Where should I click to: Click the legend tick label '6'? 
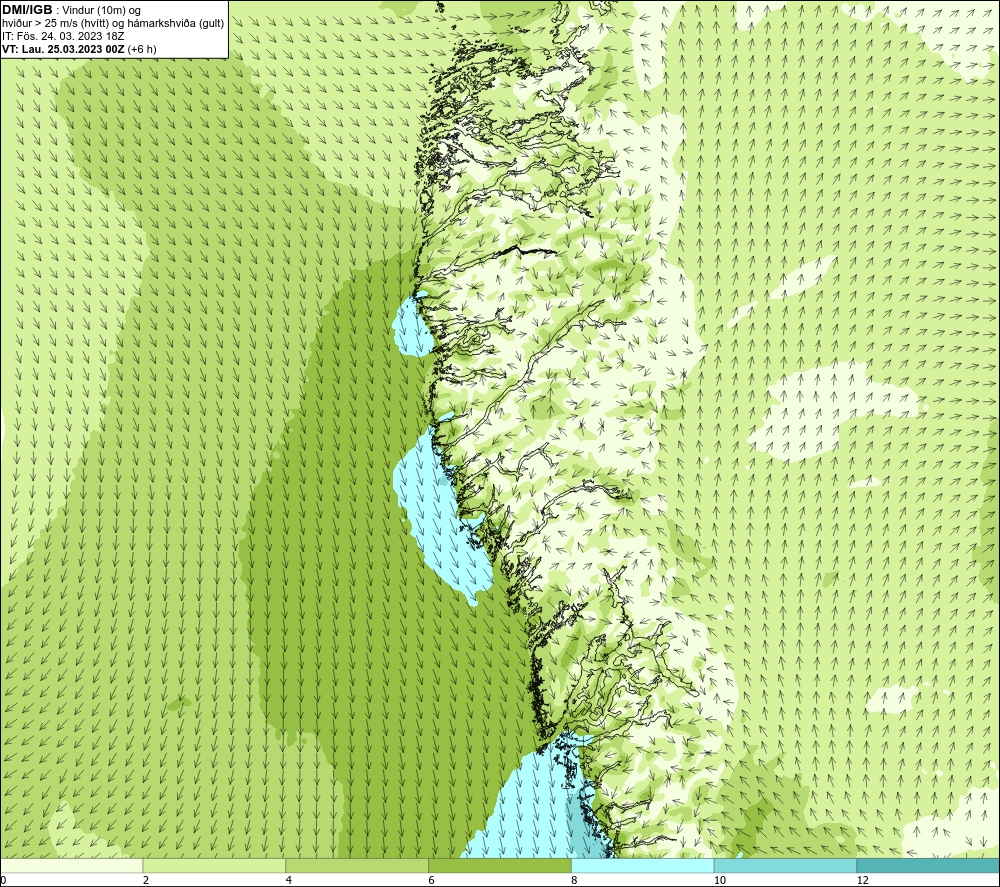pyautogui.click(x=432, y=880)
